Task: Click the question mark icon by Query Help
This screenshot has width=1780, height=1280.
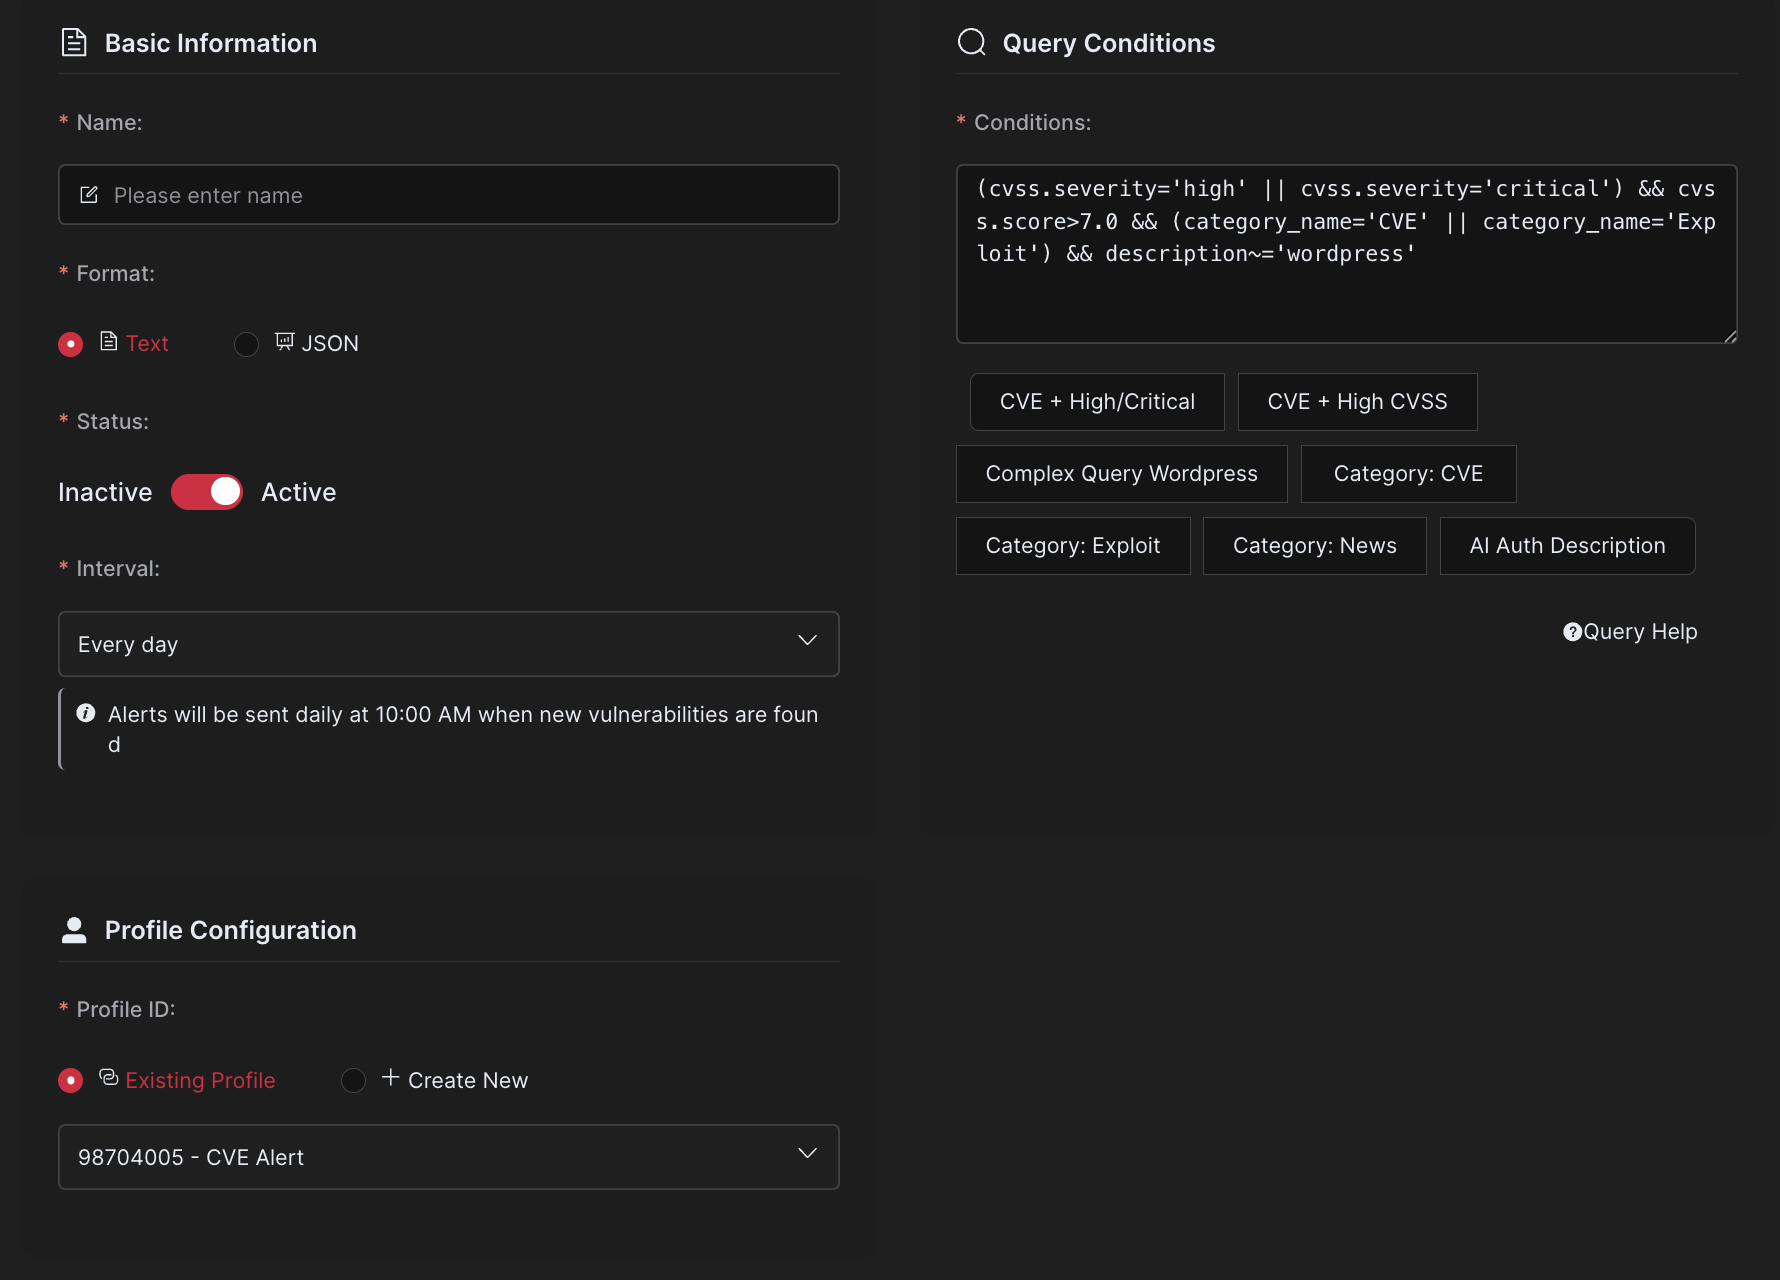Action: coord(1572,632)
